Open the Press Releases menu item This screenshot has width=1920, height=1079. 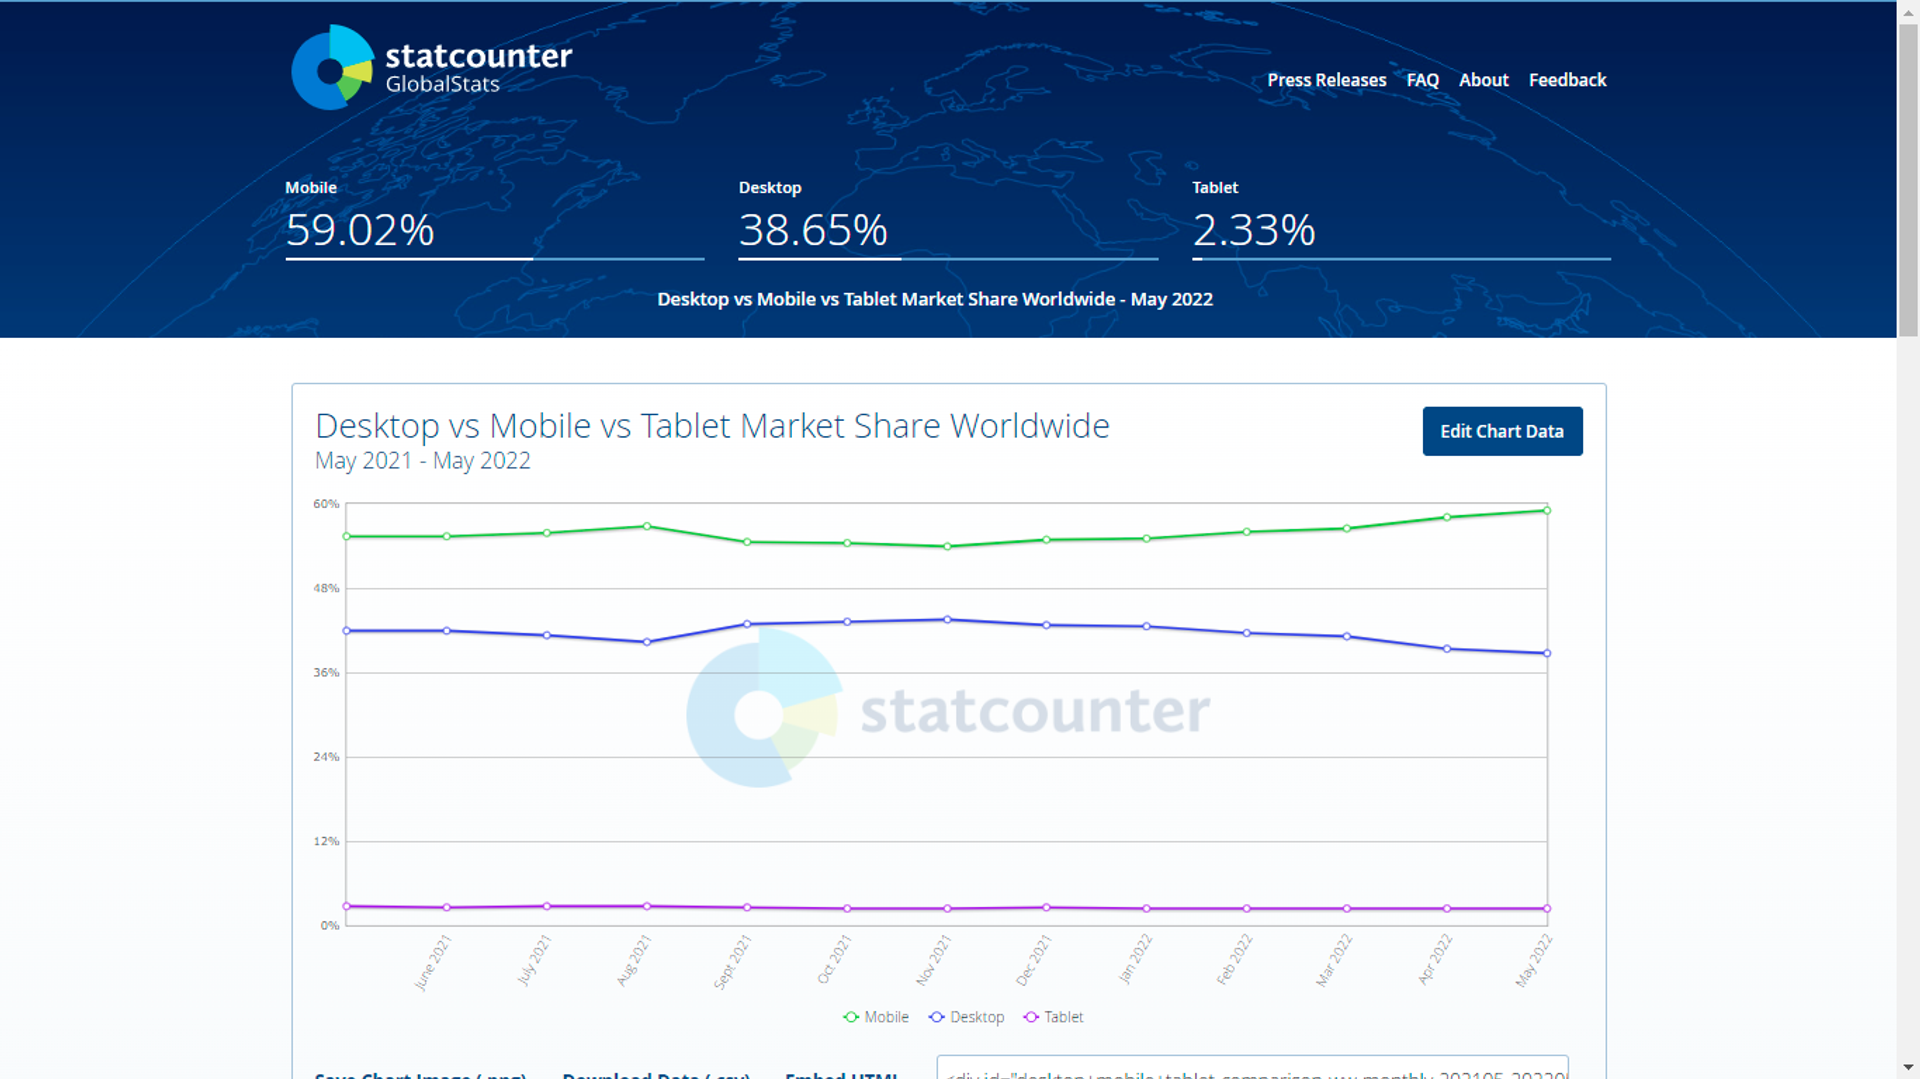tap(1326, 80)
